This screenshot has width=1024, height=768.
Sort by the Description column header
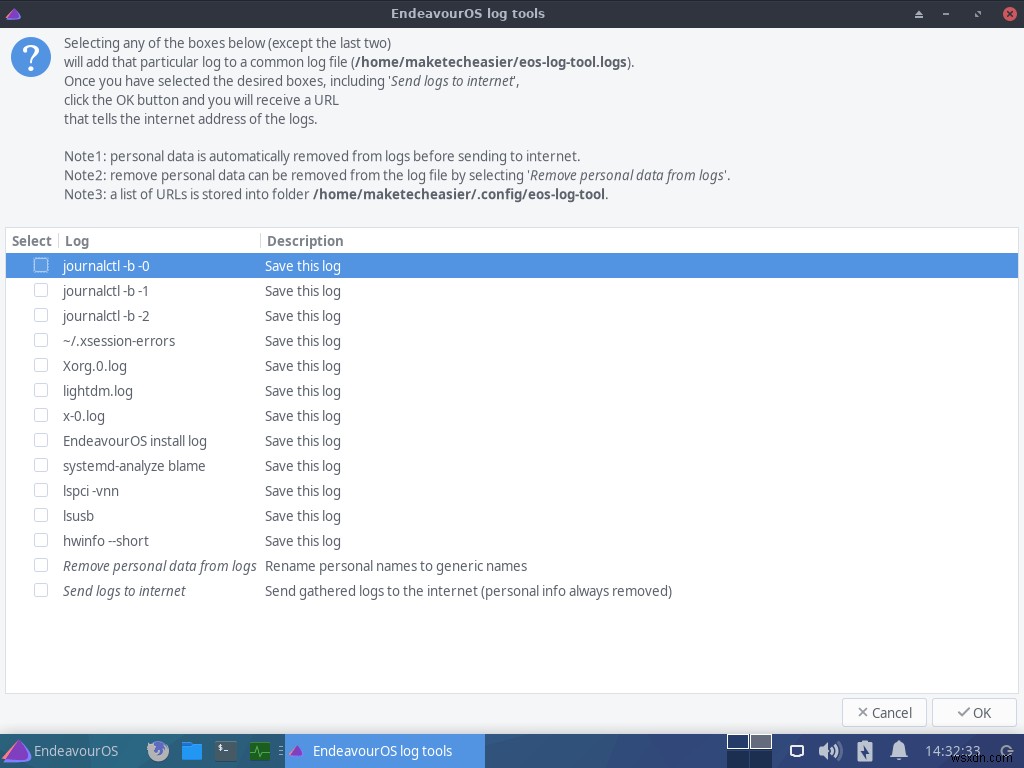click(x=639, y=241)
